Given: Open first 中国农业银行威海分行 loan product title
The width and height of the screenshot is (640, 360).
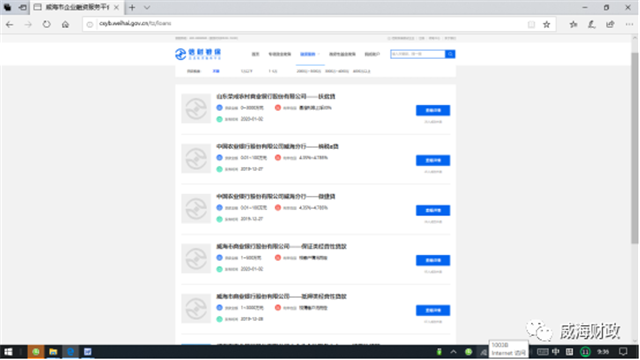Looking at the screenshot, I should (x=277, y=147).
